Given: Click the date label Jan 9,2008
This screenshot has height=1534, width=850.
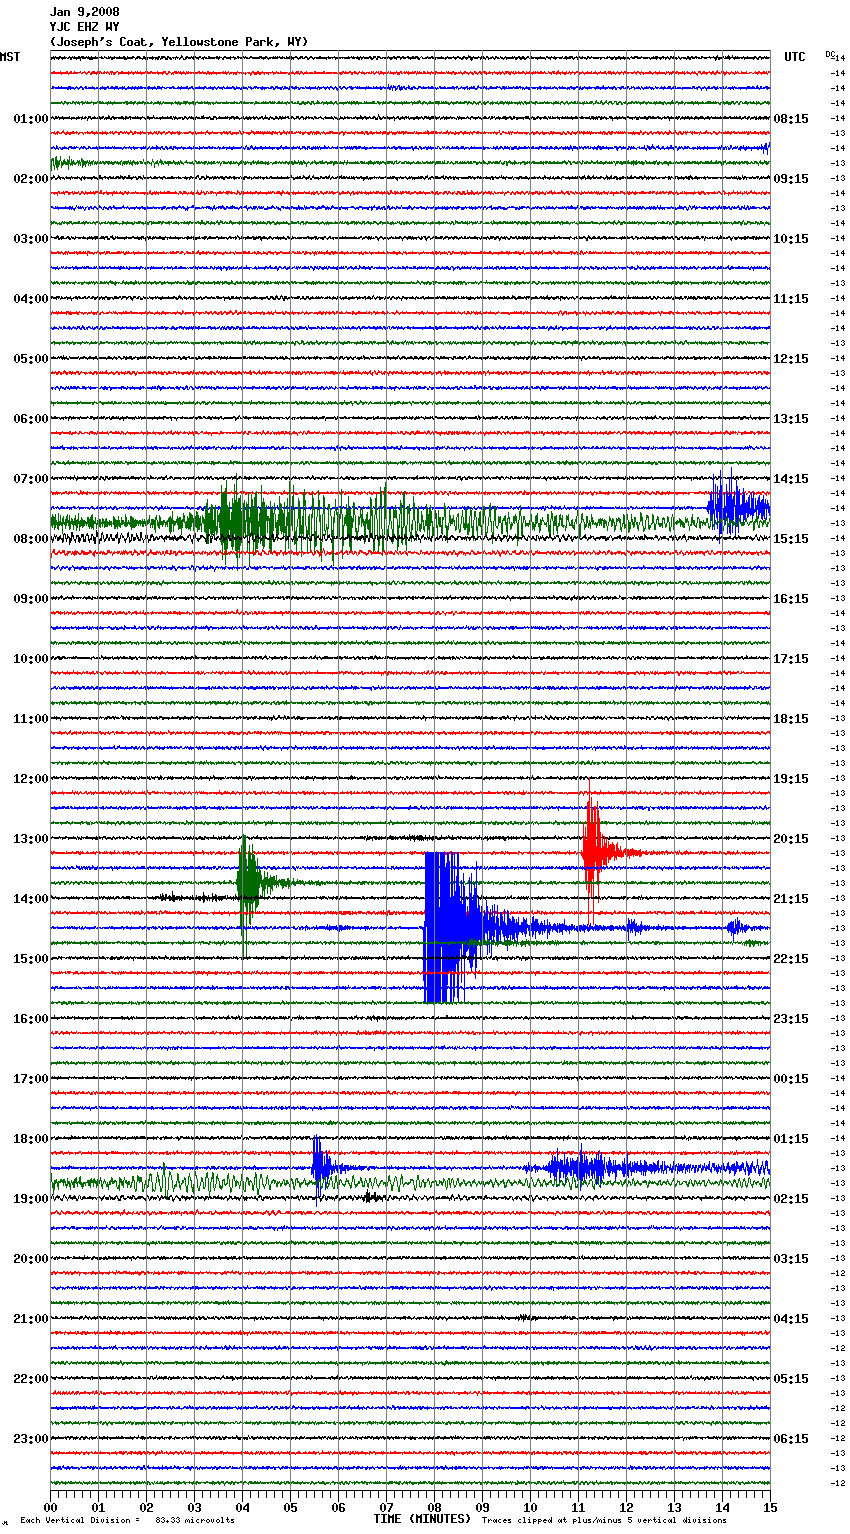Looking at the screenshot, I should pyautogui.click(x=84, y=12).
